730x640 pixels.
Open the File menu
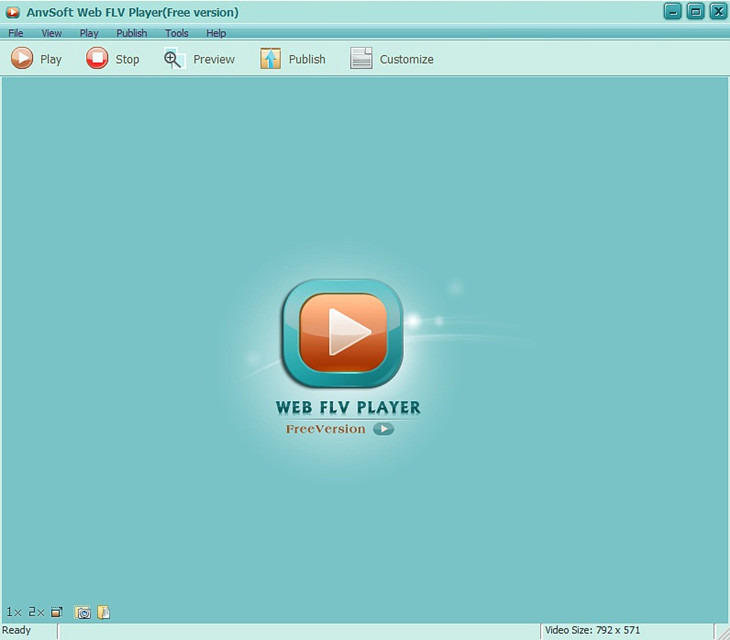[x=15, y=33]
